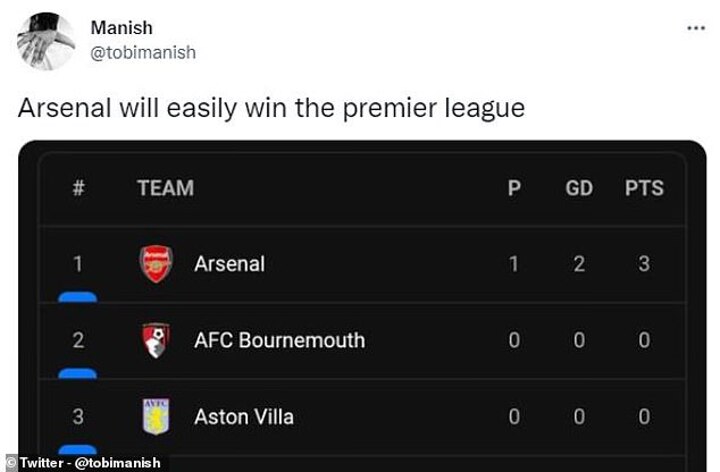Click the Twitter copyright credit caption
The height and width of the screenshot is (472, 720).
[x=84, y=463]
